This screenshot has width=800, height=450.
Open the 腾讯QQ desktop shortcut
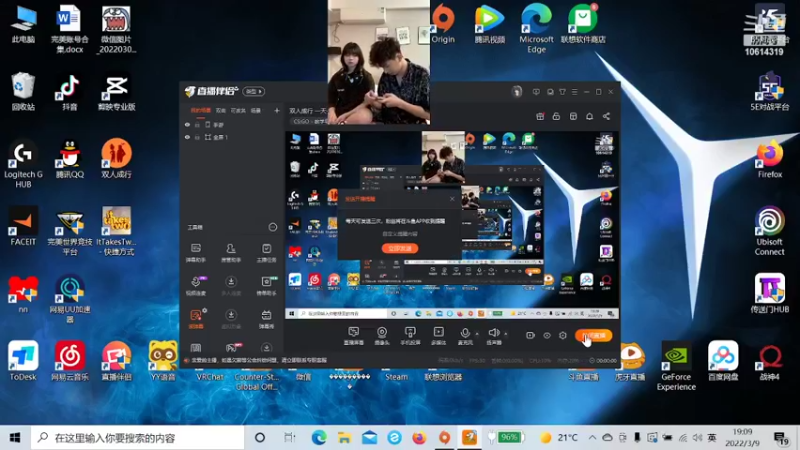(69, 159)
